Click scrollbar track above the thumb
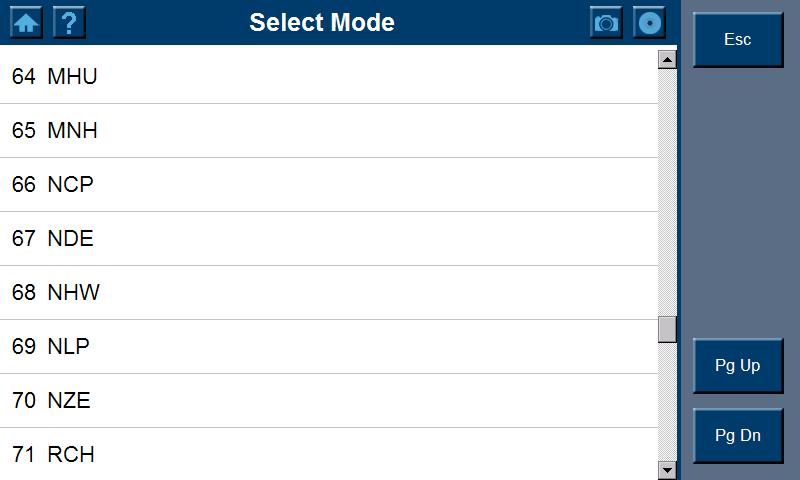This screenshot has width=800, height=480. pyautogui.click(x=667, y=190)
